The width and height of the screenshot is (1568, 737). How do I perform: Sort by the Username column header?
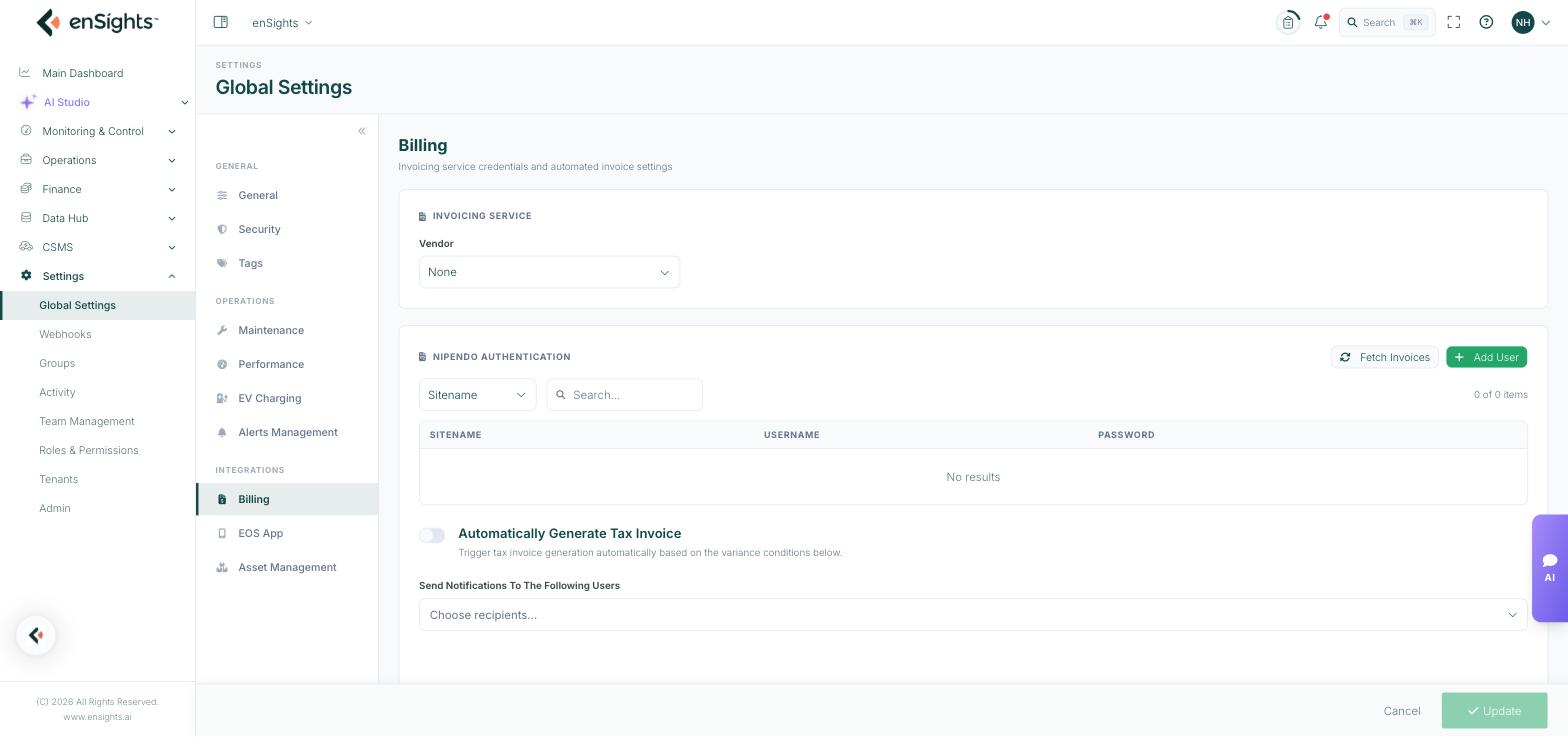[x=791, y=435]
